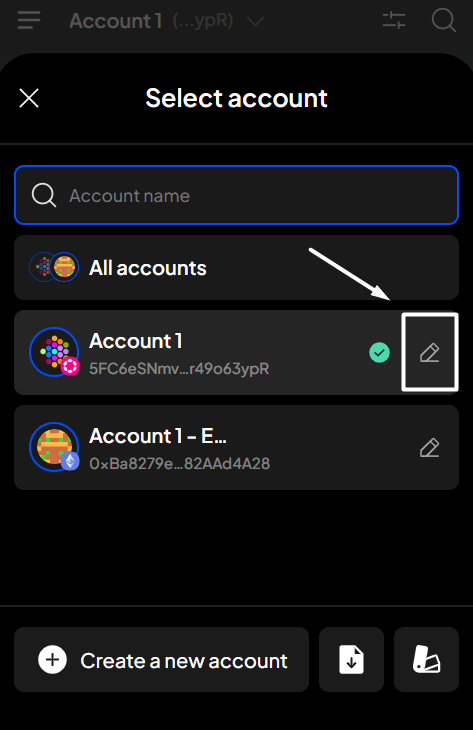Screen dimensions: 473x730
Task: Edit Account 1 with pencil icon
Action: pyautogui.click(x=430, y=352)
